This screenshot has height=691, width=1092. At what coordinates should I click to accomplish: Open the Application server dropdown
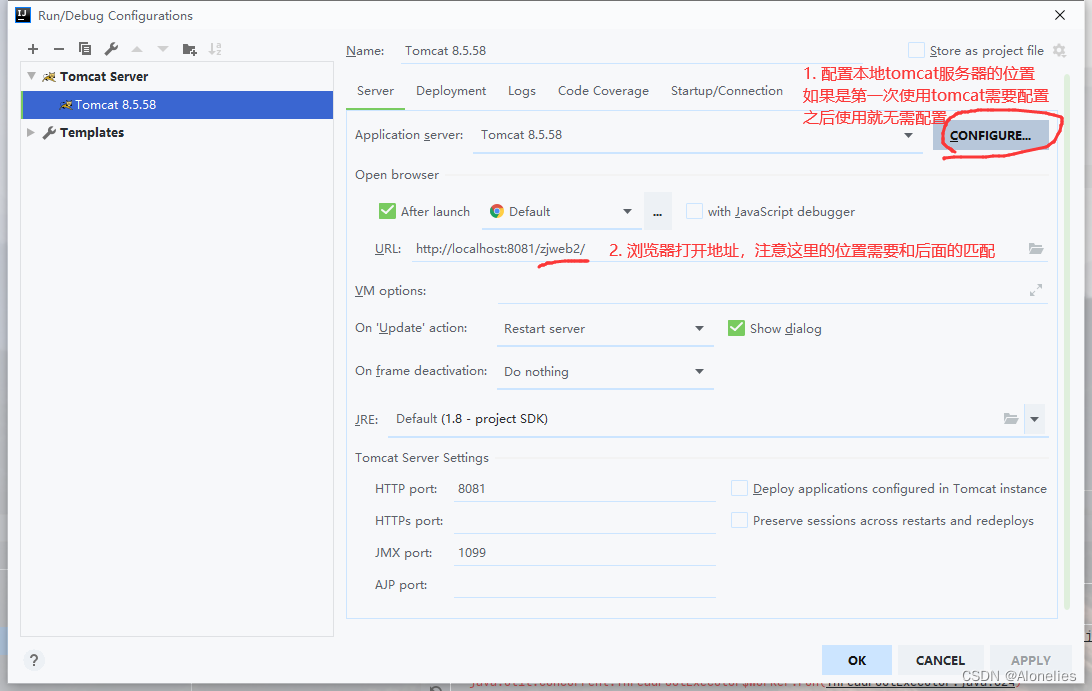point(908,135)
